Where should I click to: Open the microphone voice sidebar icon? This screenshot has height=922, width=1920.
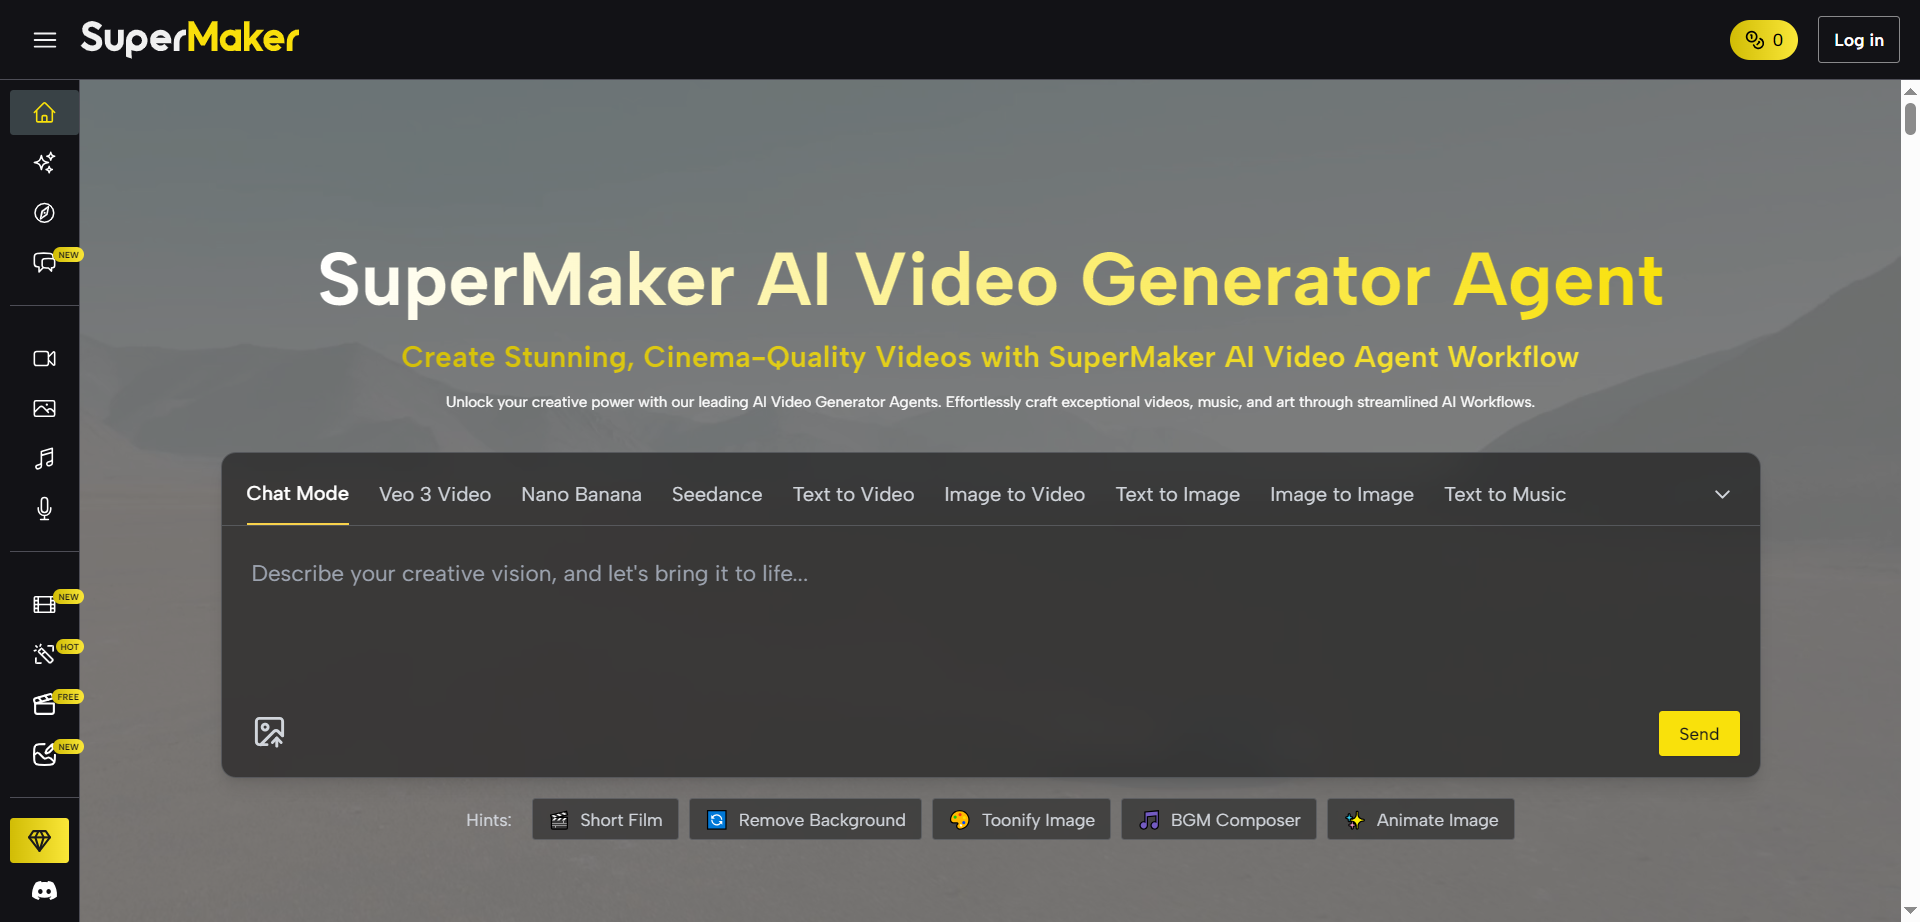44,508
